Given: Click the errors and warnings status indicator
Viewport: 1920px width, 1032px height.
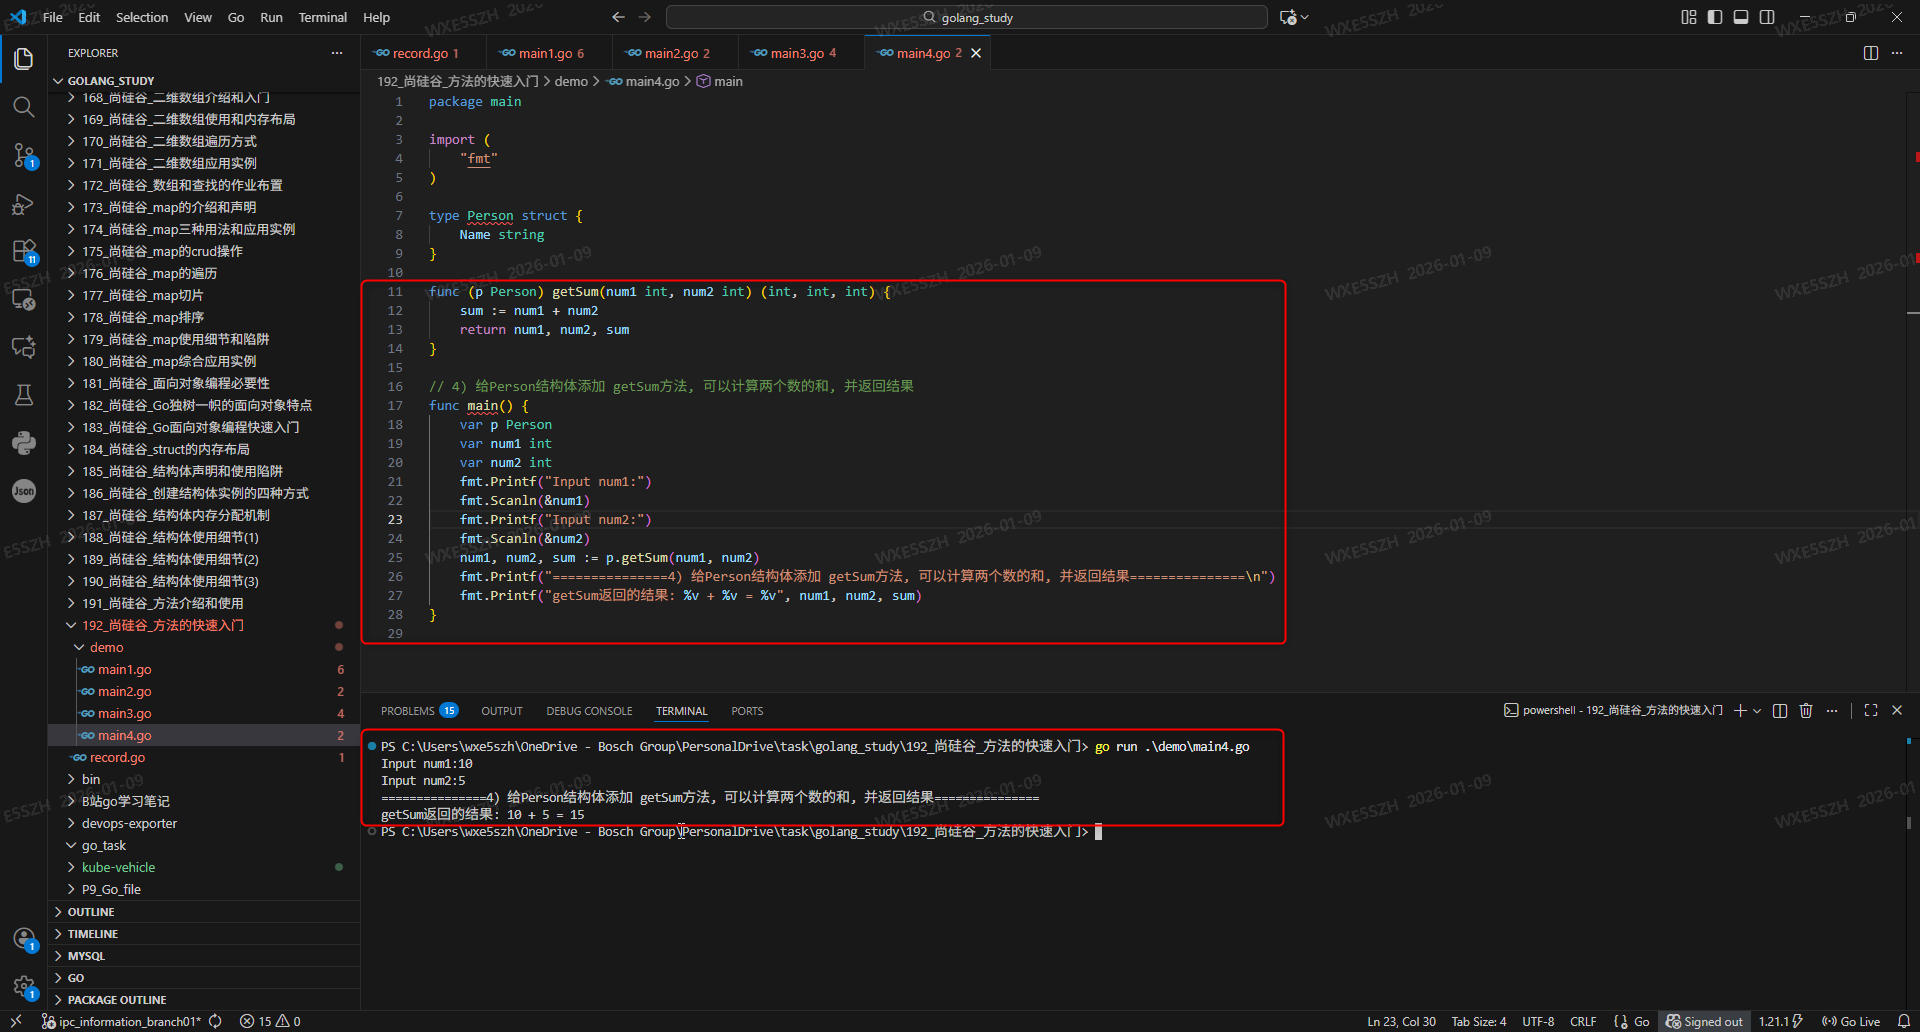Looking at the screenshot, I should click(x=270, y=1021).
